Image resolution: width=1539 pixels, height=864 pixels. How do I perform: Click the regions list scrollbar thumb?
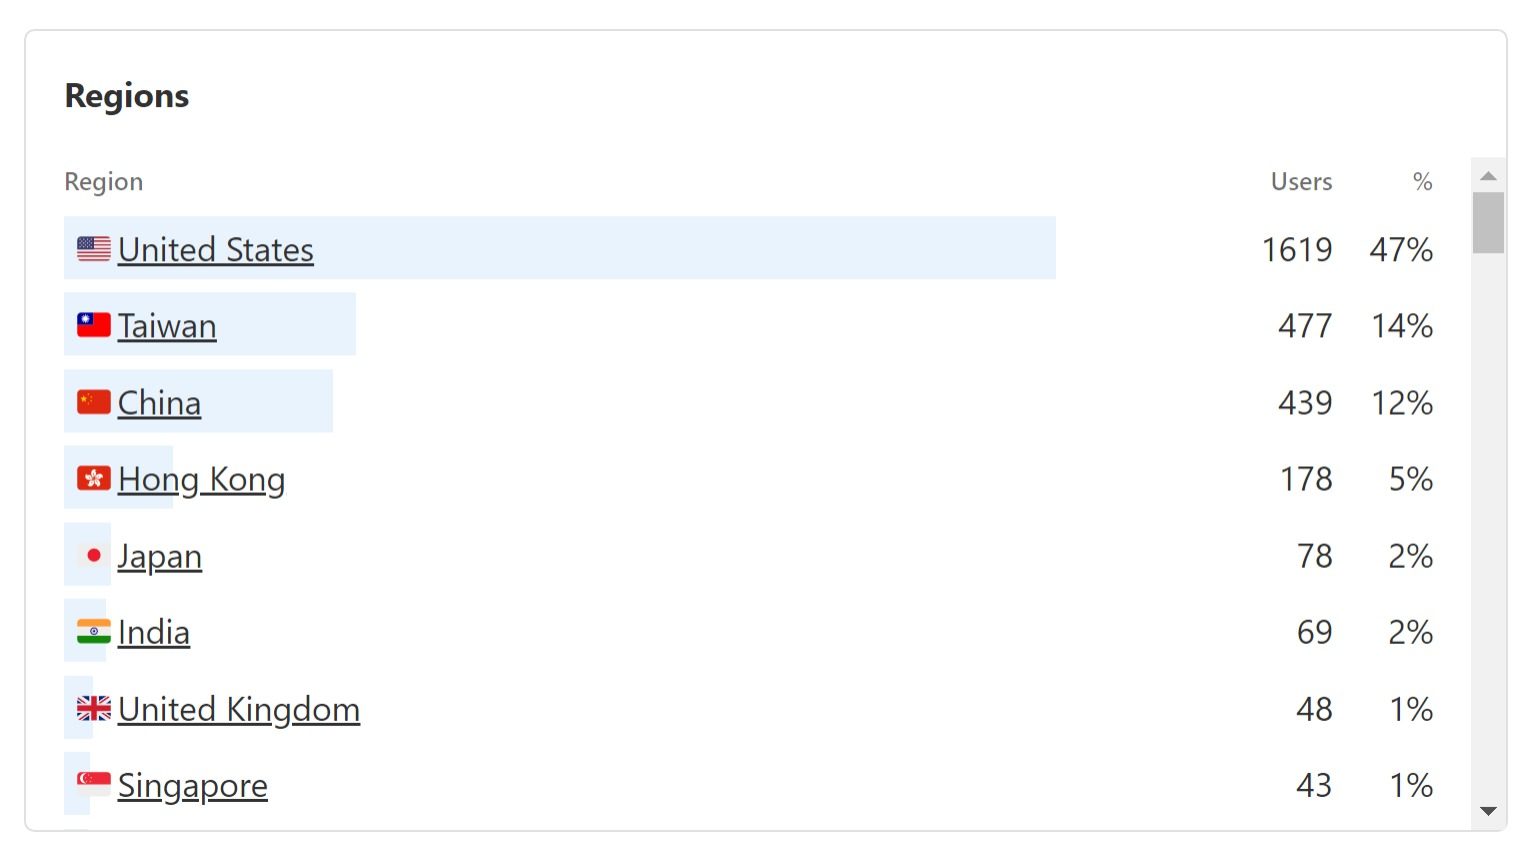click(x=1488, y=223)
